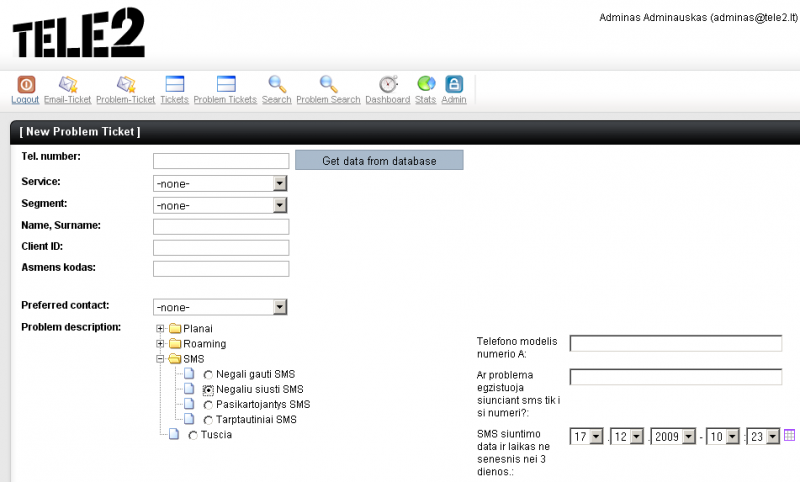
Task: Go to the Tickets link
Action: (x=174, y=99)
